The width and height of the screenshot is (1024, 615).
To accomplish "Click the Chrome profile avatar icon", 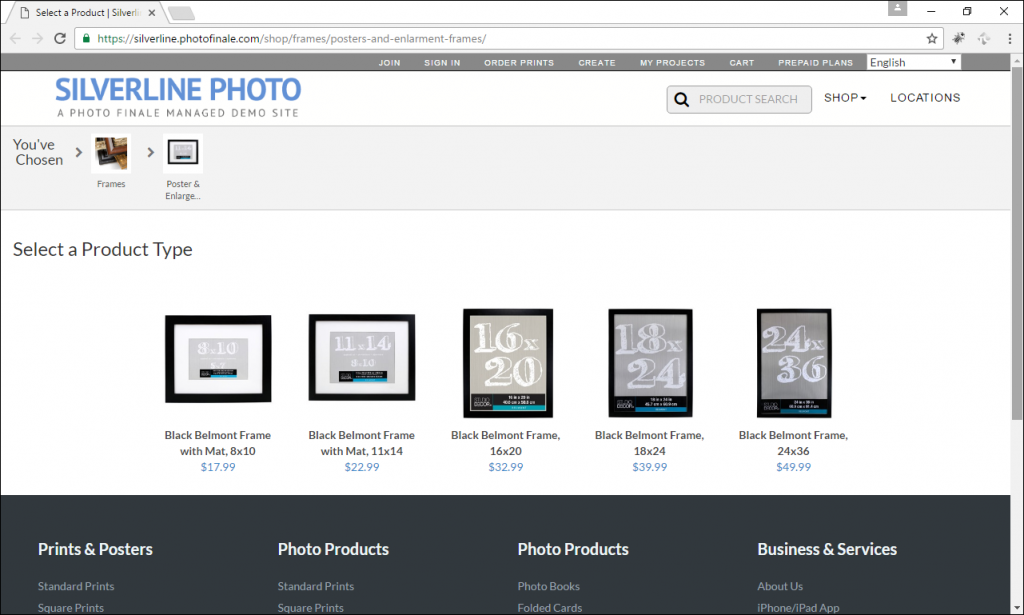I will [897, 8].
